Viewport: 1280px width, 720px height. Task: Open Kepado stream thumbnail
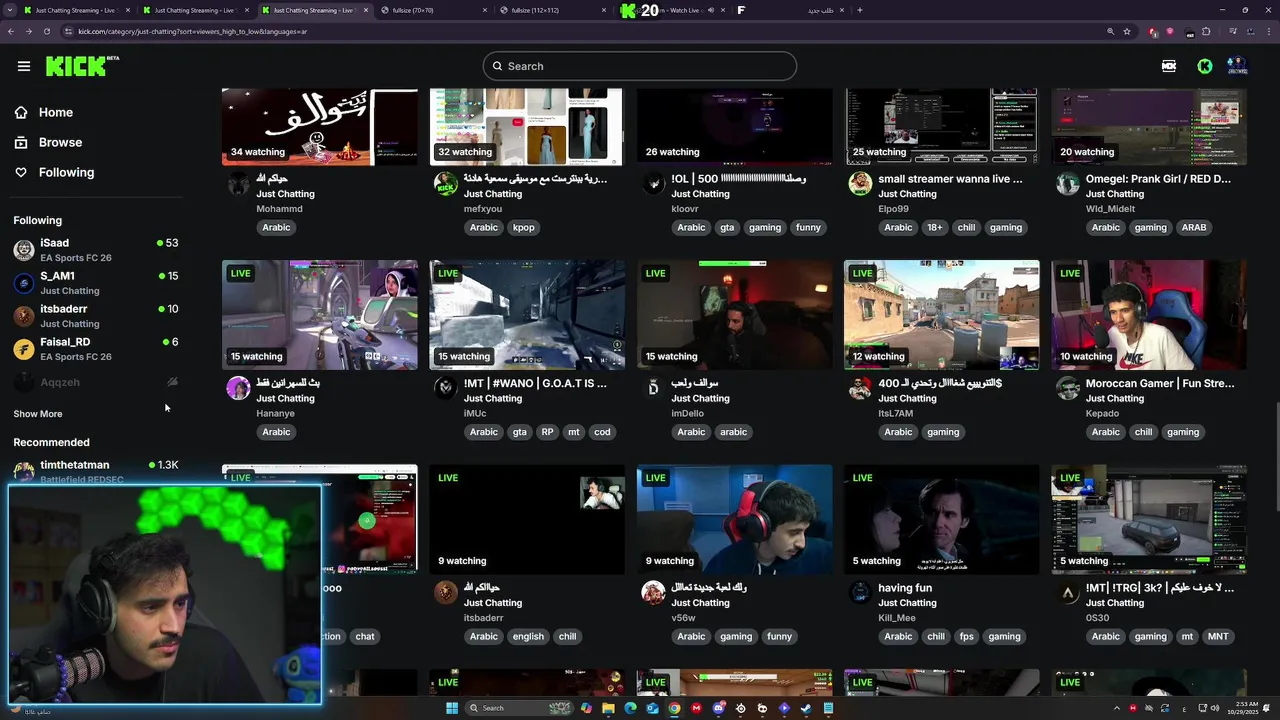(1149, 315)
